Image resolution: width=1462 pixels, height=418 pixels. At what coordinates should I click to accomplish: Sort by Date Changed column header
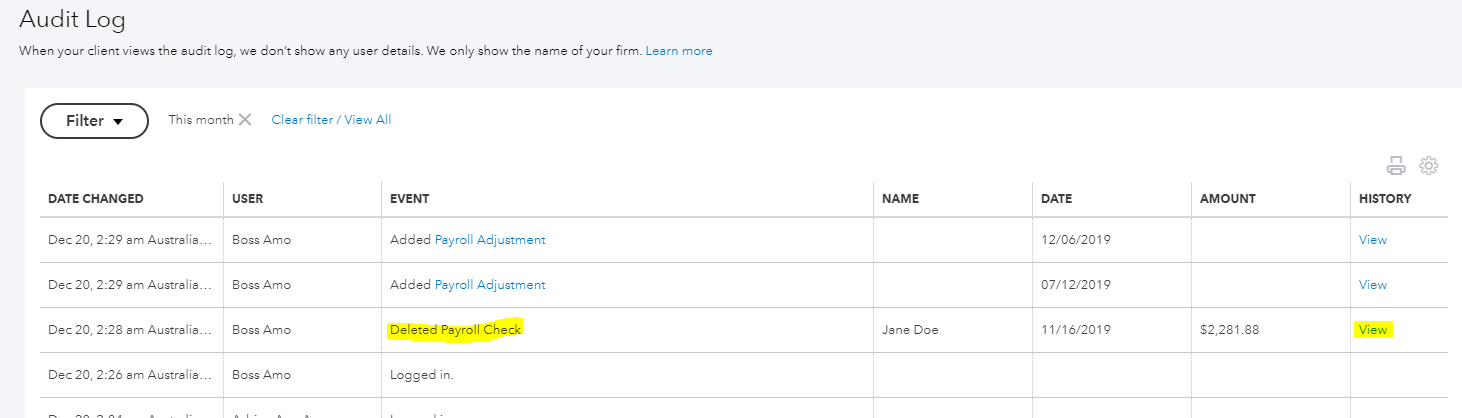click(96, 199)
